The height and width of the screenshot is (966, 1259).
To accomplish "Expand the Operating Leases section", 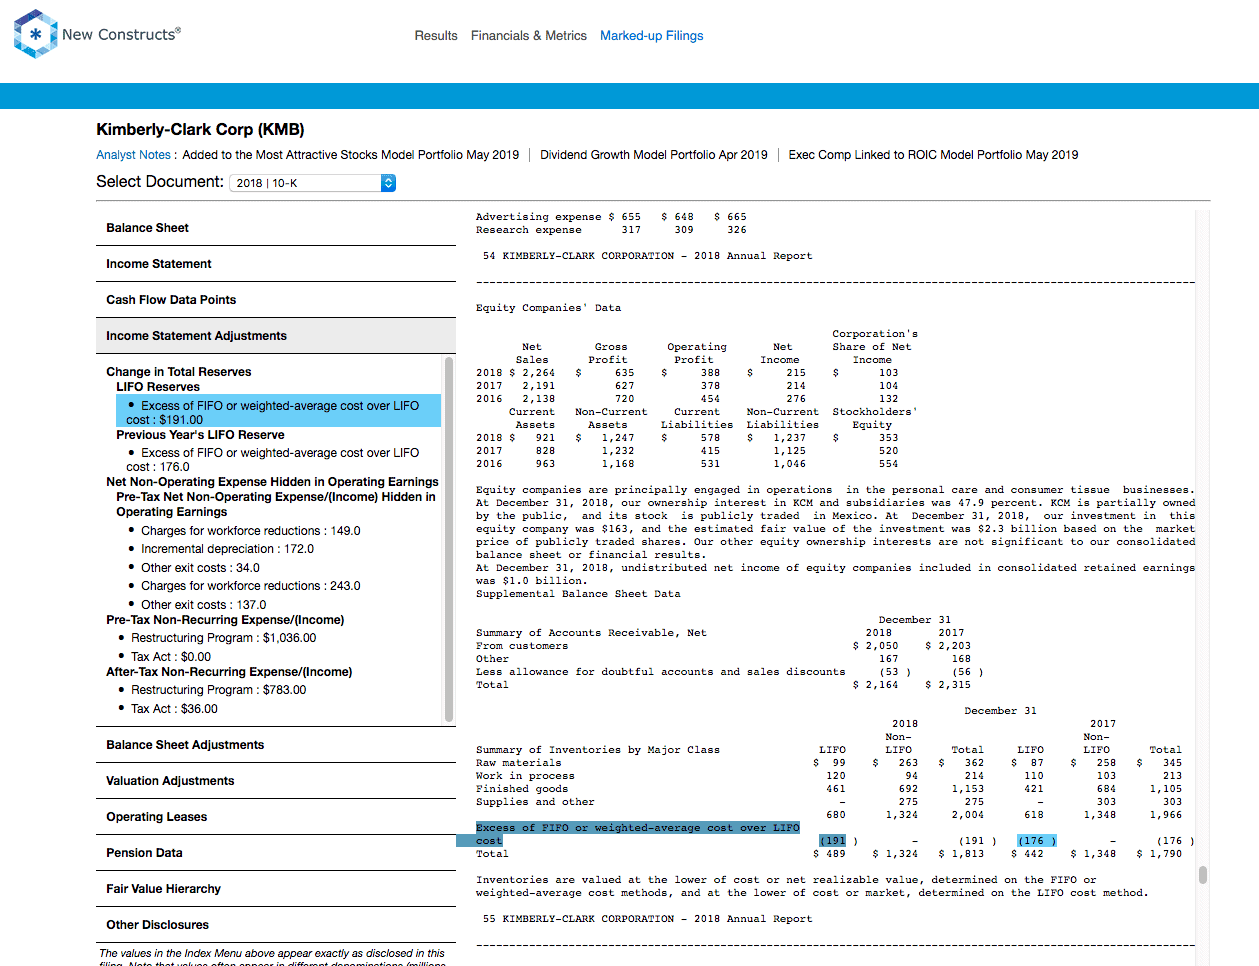I will coord(276,817).
